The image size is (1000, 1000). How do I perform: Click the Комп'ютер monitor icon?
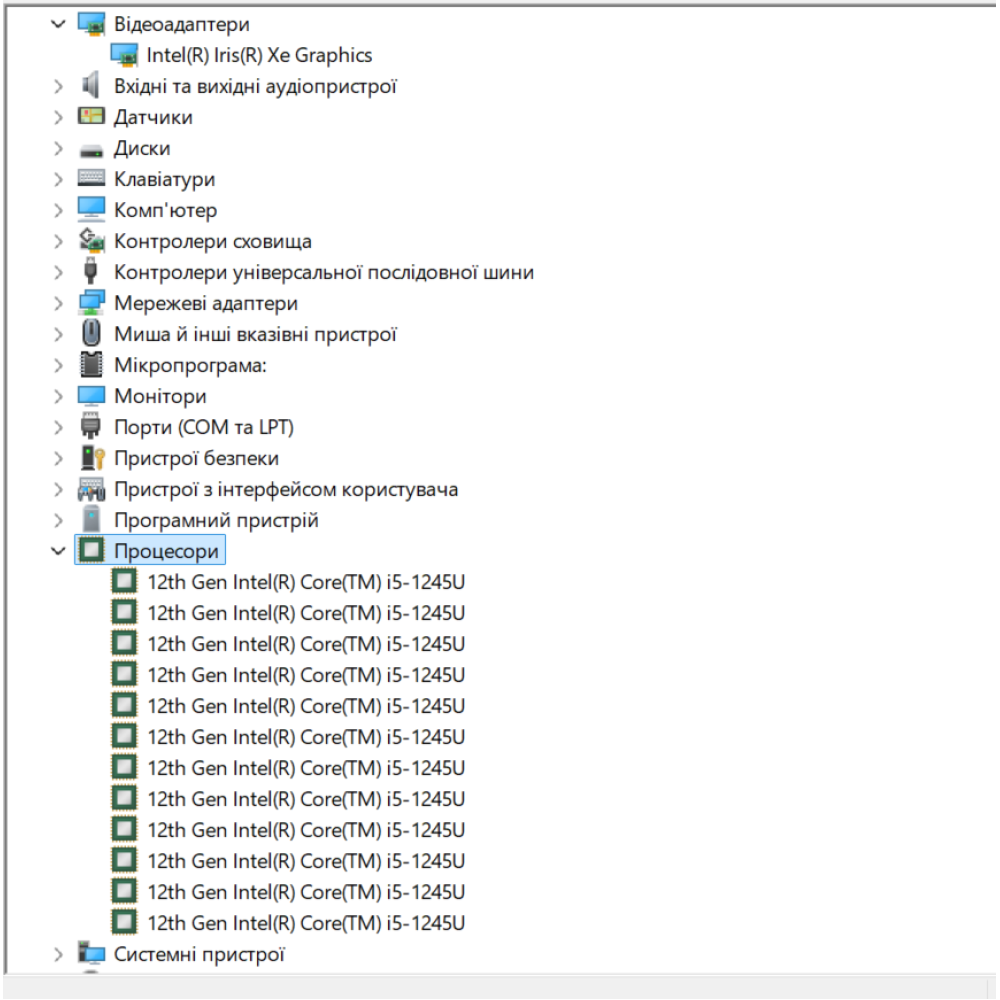pyautogui.click(x=91, y=209)
